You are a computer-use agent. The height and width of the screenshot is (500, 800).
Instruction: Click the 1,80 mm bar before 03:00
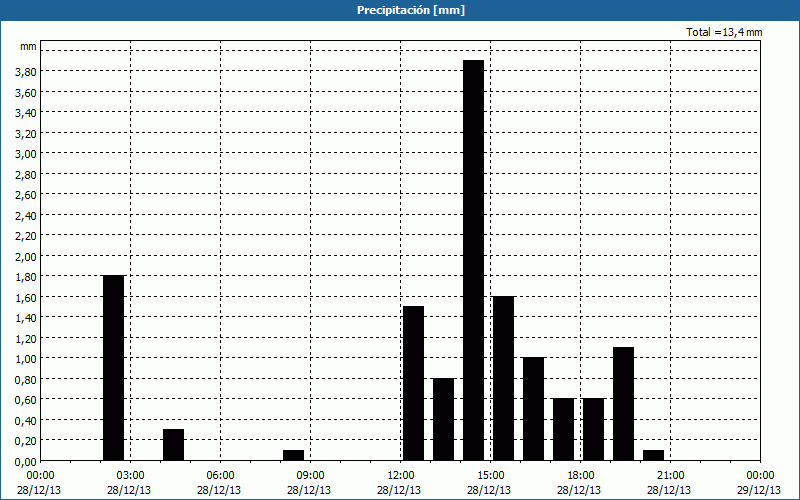point(113,368)
